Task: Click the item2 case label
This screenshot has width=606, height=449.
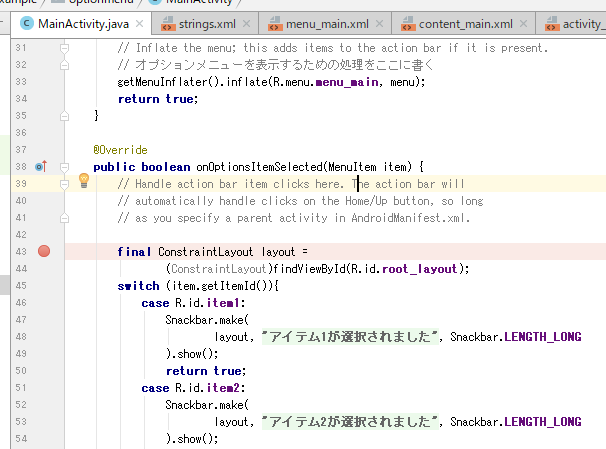Action: click(223, 388)
